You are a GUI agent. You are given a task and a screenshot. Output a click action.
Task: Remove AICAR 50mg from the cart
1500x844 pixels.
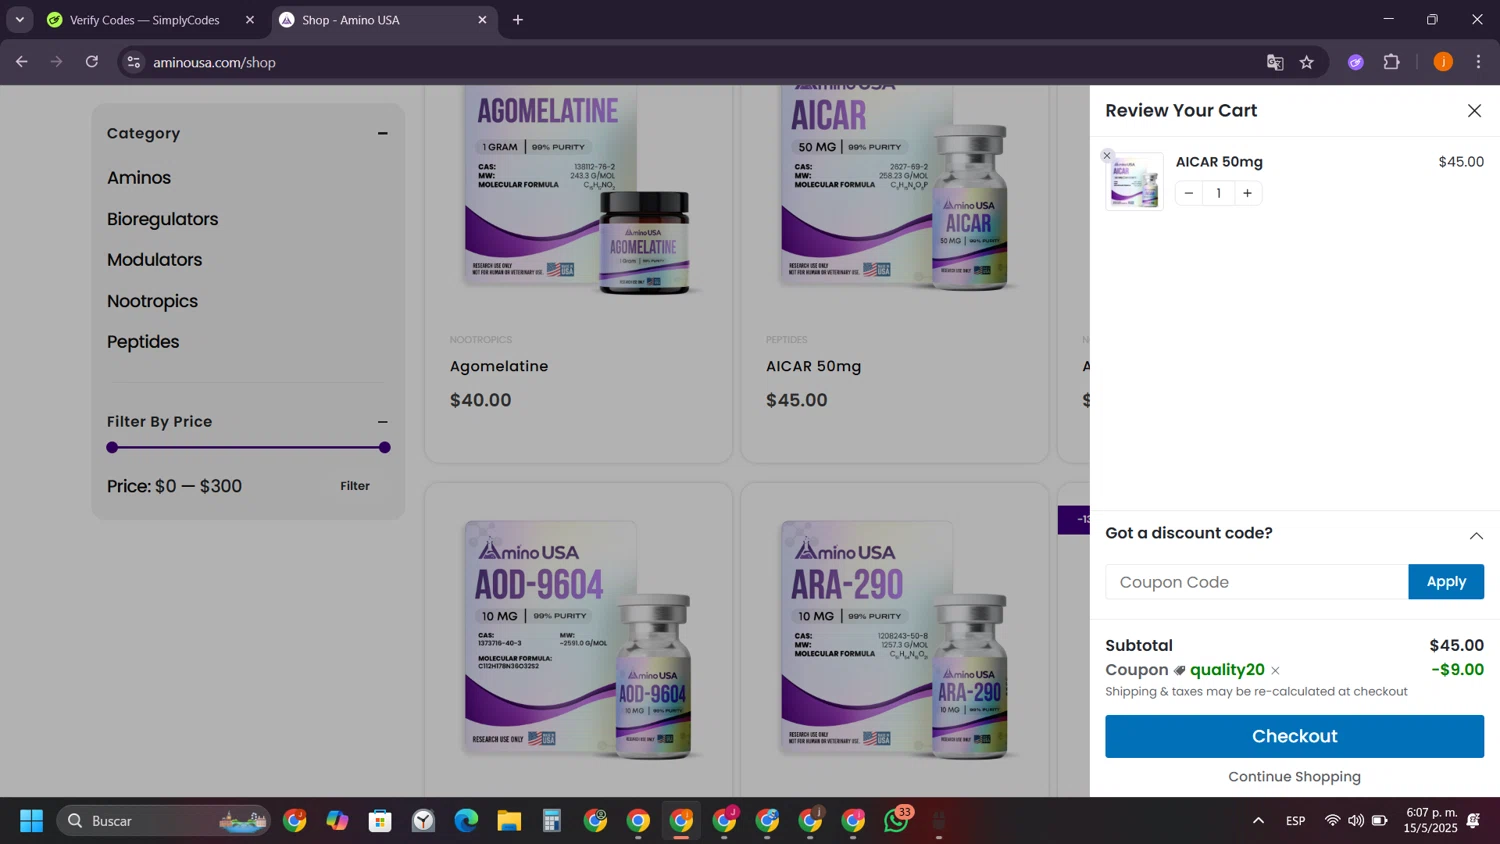pyautogui.click(x=1107, y=156)
